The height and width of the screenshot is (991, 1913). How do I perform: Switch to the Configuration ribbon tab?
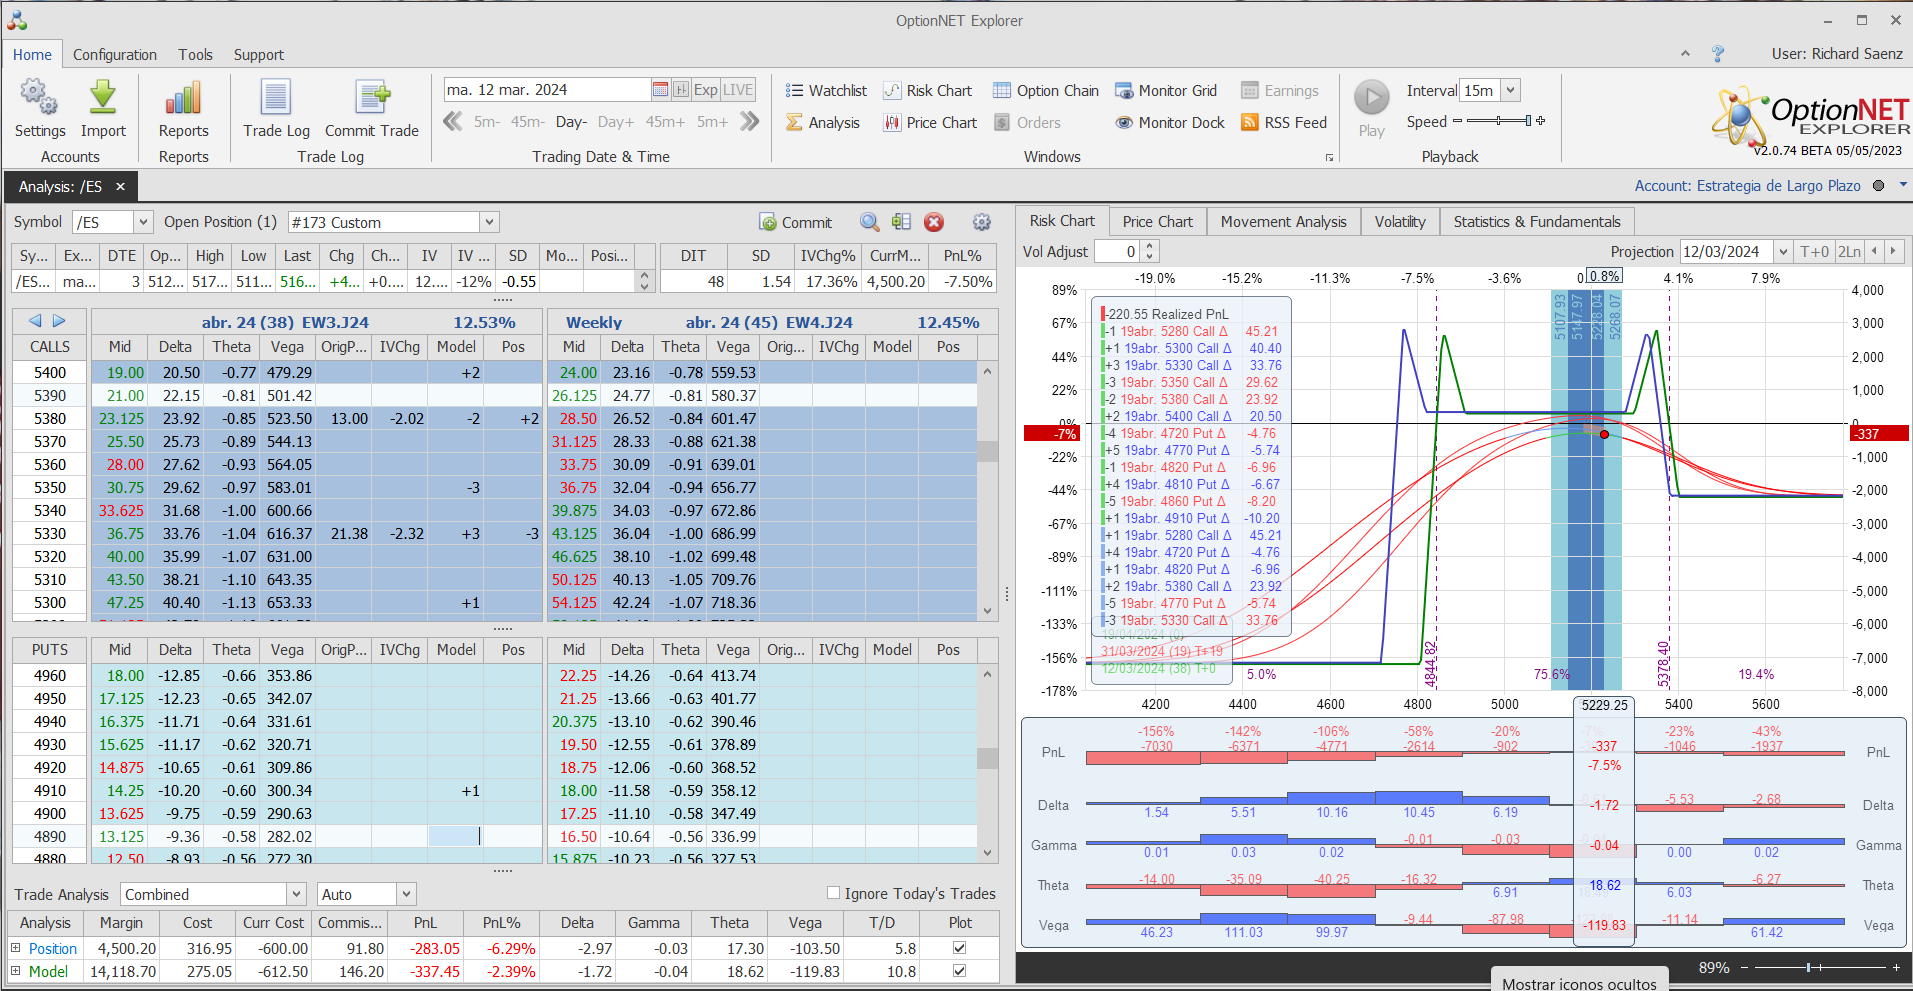(115, 55)
